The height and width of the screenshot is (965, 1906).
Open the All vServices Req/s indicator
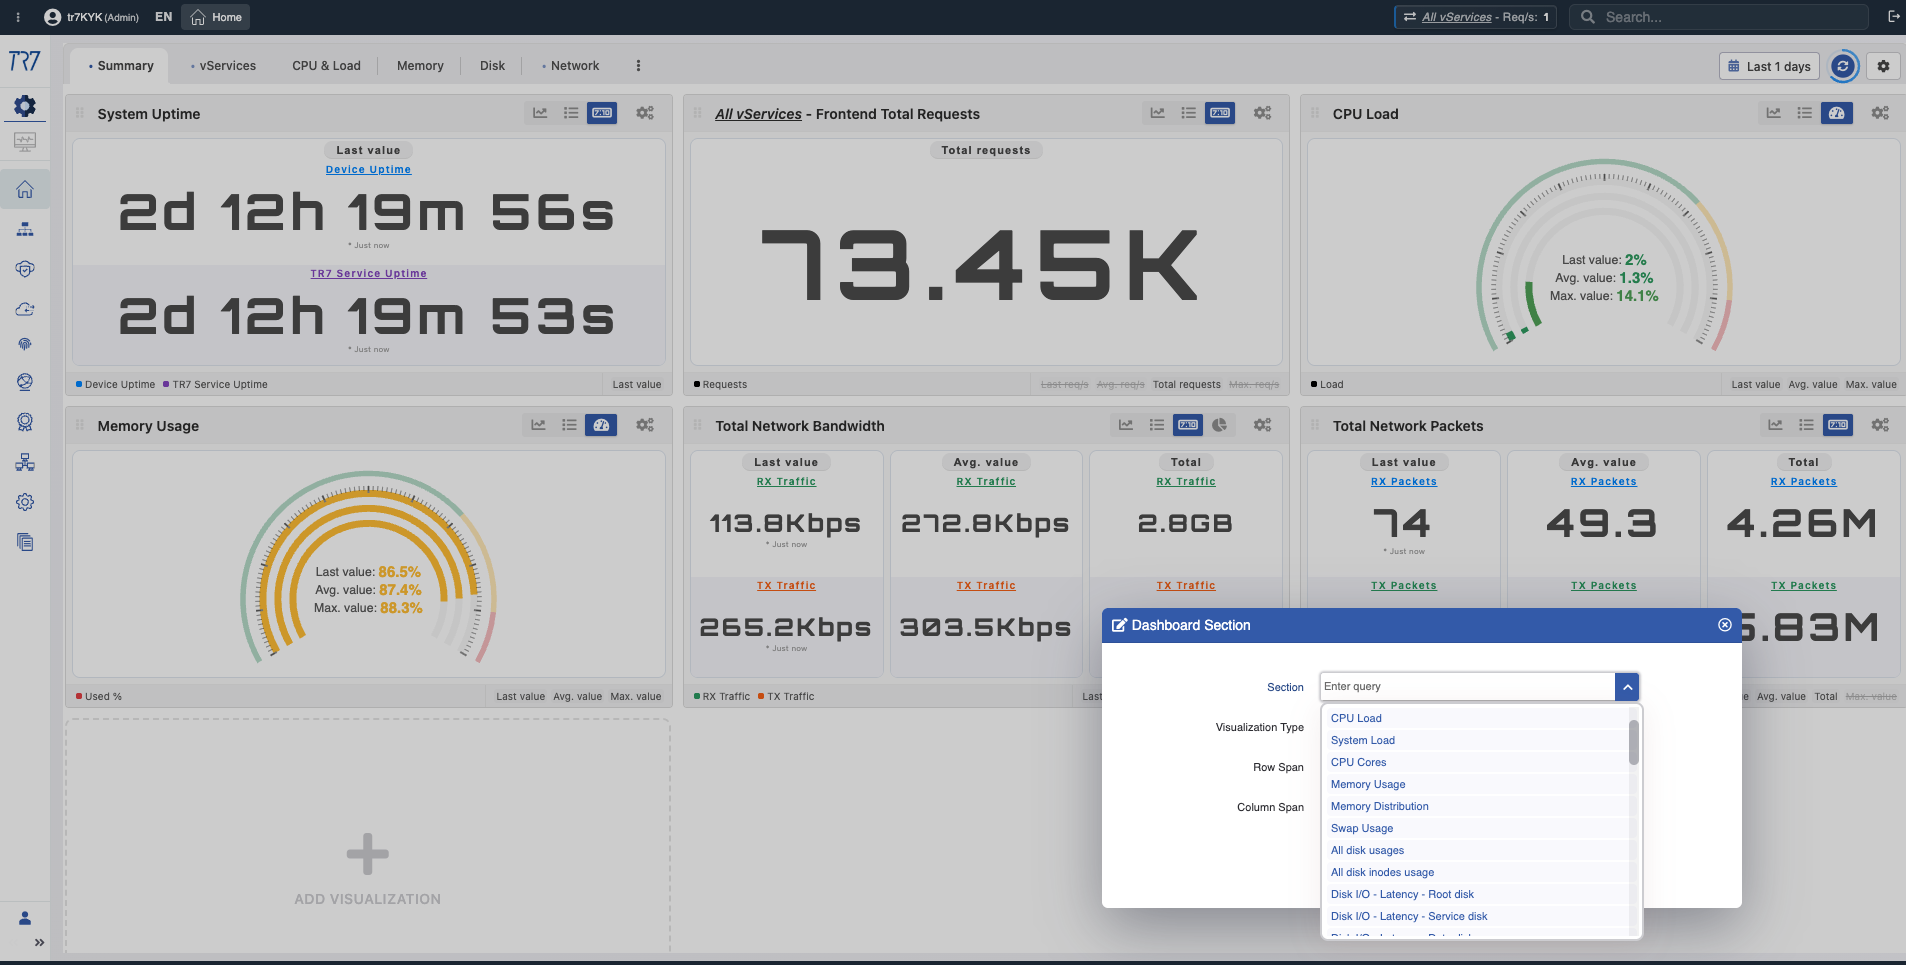pyautogui.click(x=1475, y=17)
